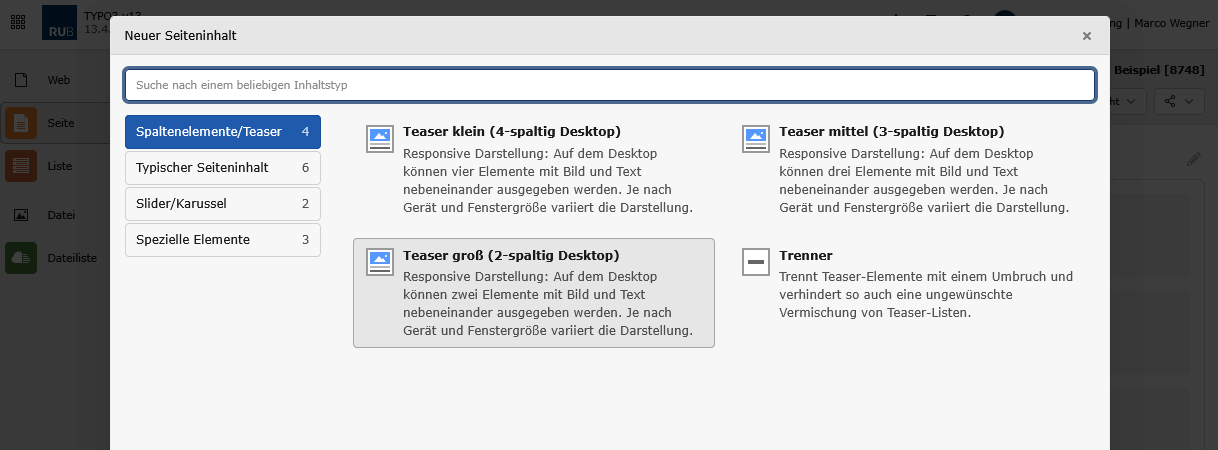Click the Trenner divider icon
Viewport: 1218px width, 450px height.
point(756,262)
